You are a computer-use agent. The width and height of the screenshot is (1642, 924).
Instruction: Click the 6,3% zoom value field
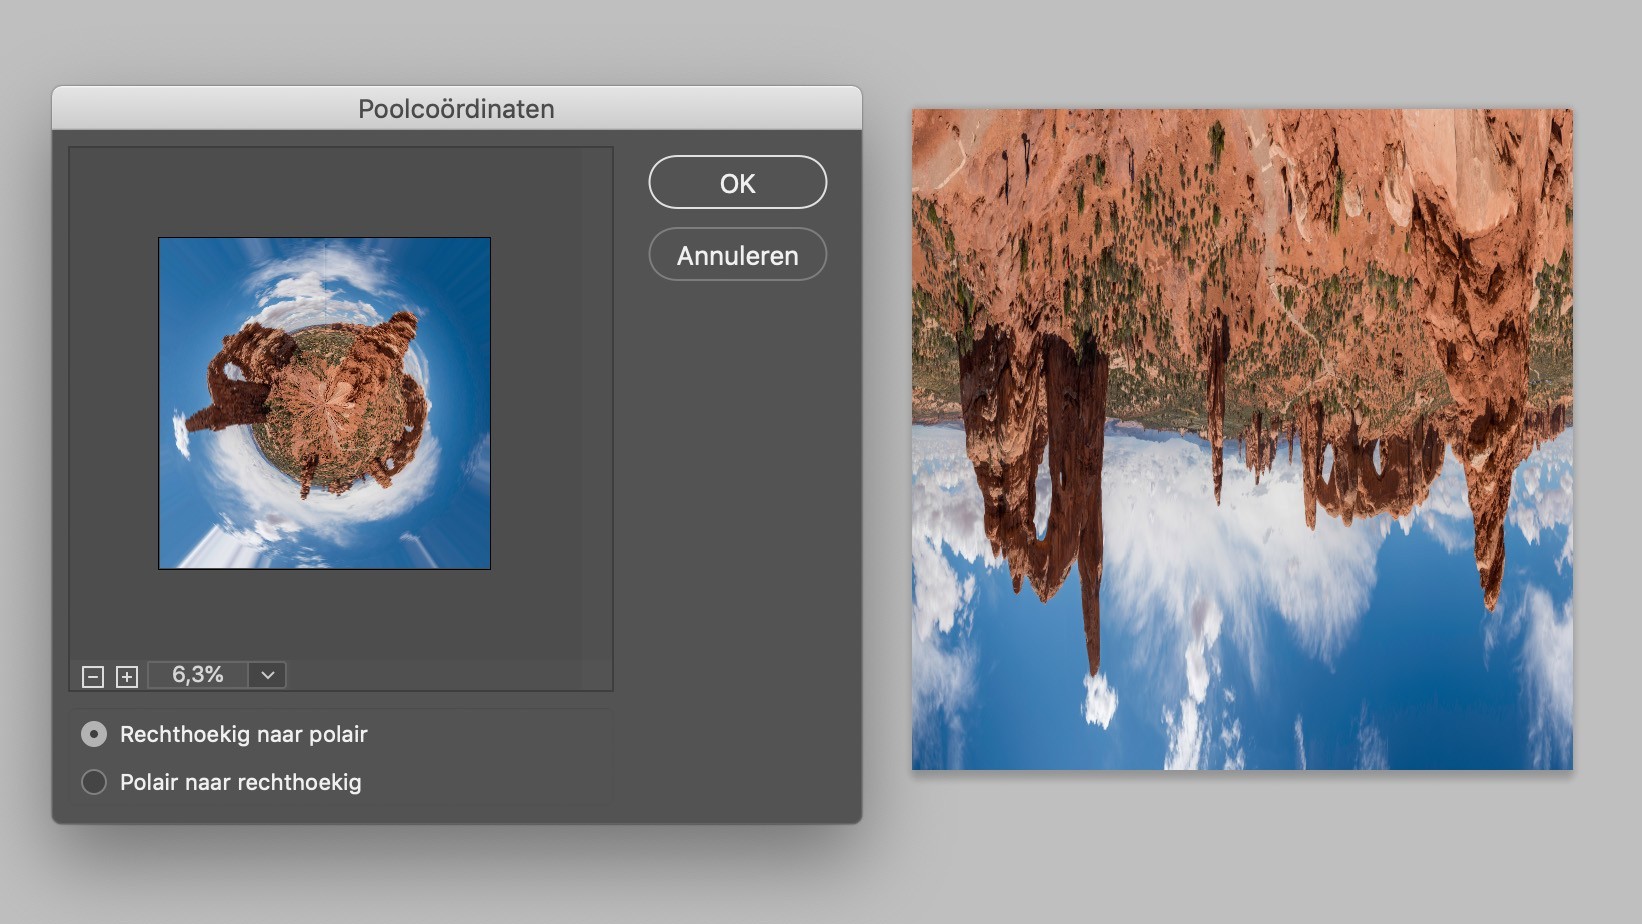pyautogui.click(x=197, y=675)
